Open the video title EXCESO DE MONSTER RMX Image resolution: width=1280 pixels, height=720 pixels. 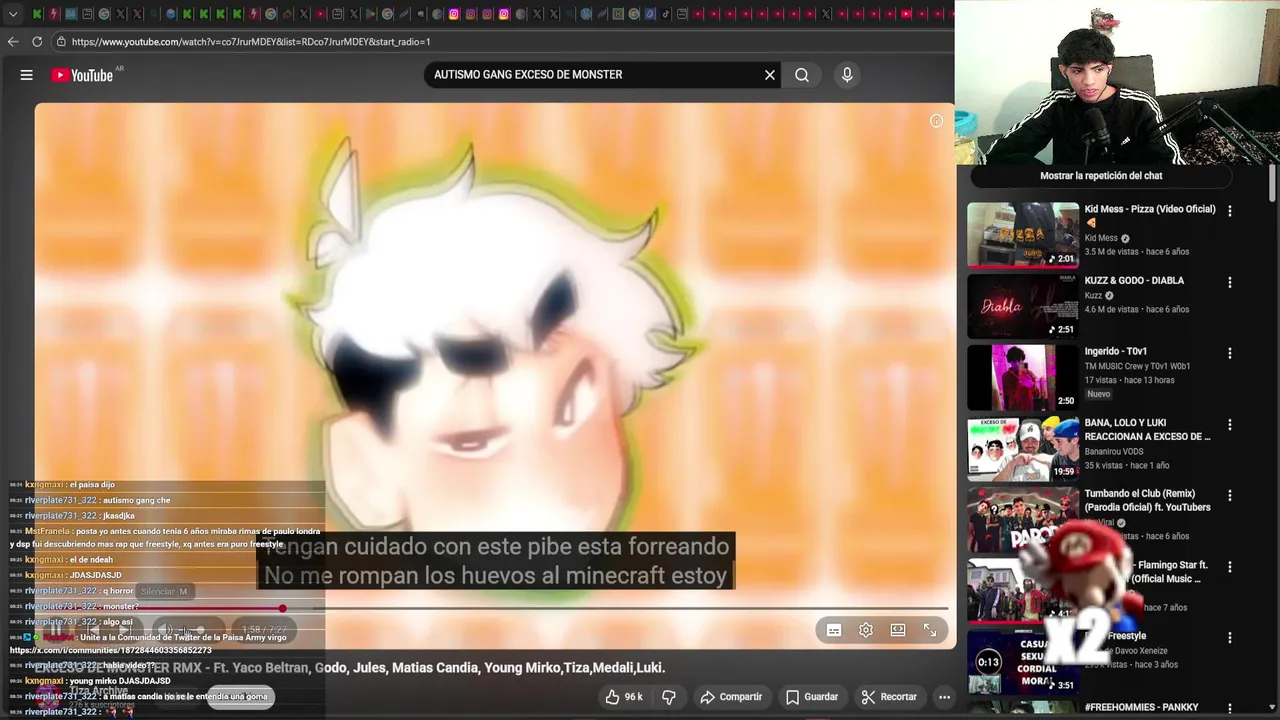tap(350, 668)
